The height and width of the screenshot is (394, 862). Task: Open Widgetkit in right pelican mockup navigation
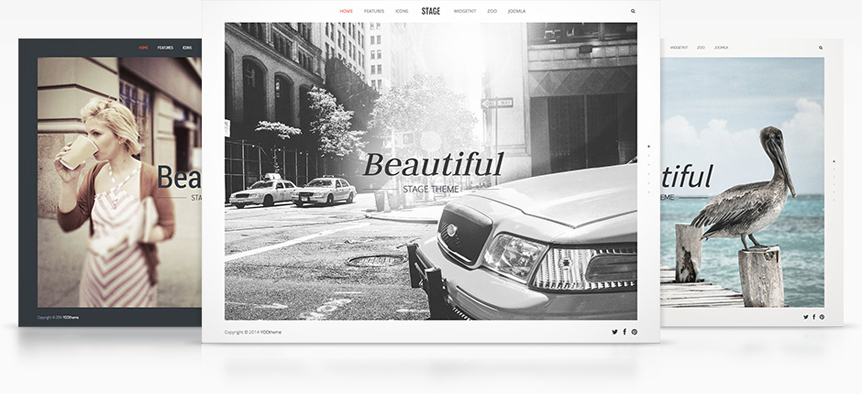click(679, 48)
